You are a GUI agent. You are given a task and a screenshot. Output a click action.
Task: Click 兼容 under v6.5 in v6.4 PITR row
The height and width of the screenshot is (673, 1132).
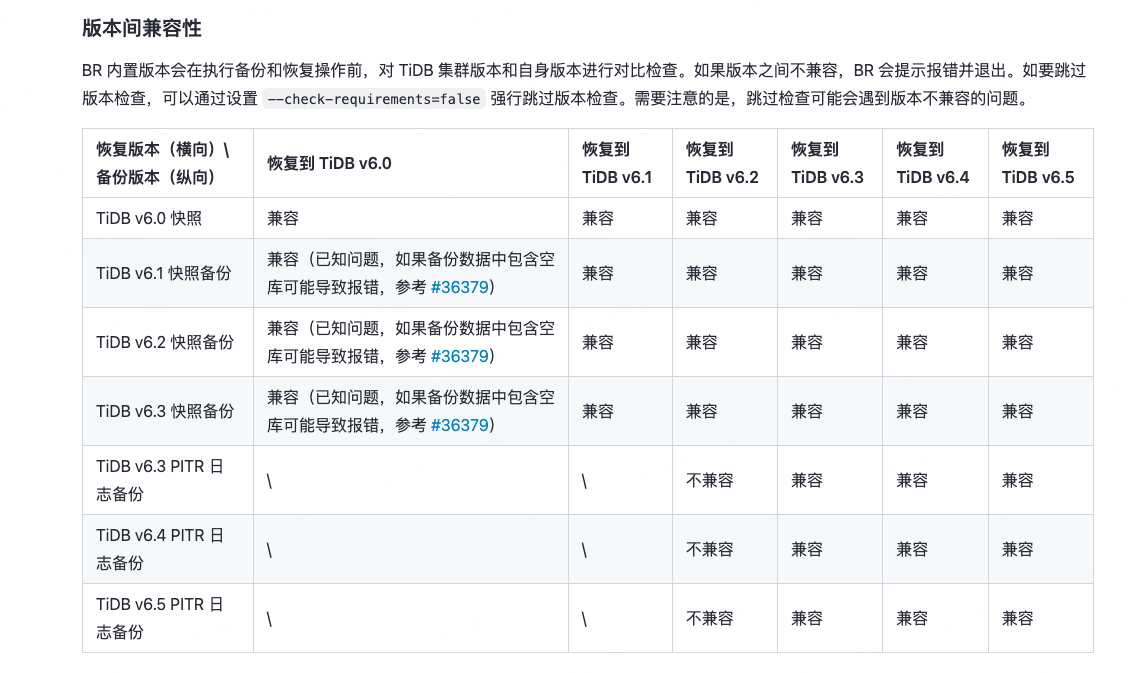(1018, 550)
